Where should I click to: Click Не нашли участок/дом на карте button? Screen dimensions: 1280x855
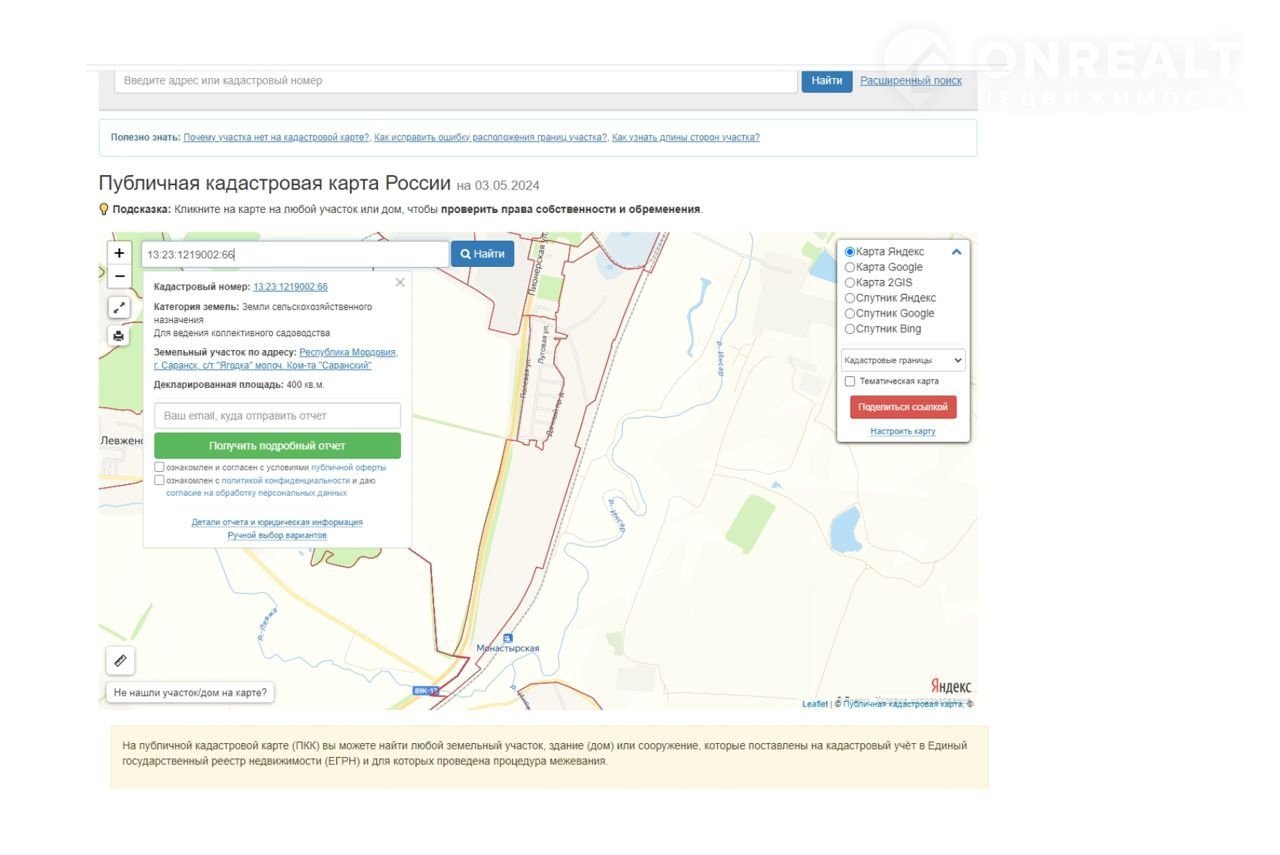point(190,692)
